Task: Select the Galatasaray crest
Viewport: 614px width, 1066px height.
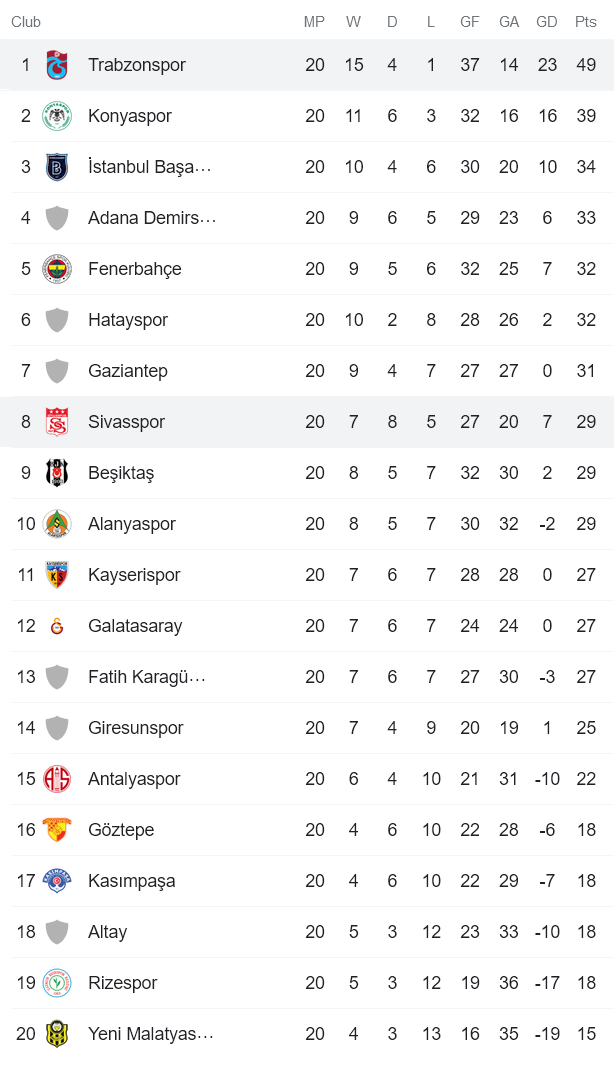Action: pyautogui.click(x=57, y=625)
